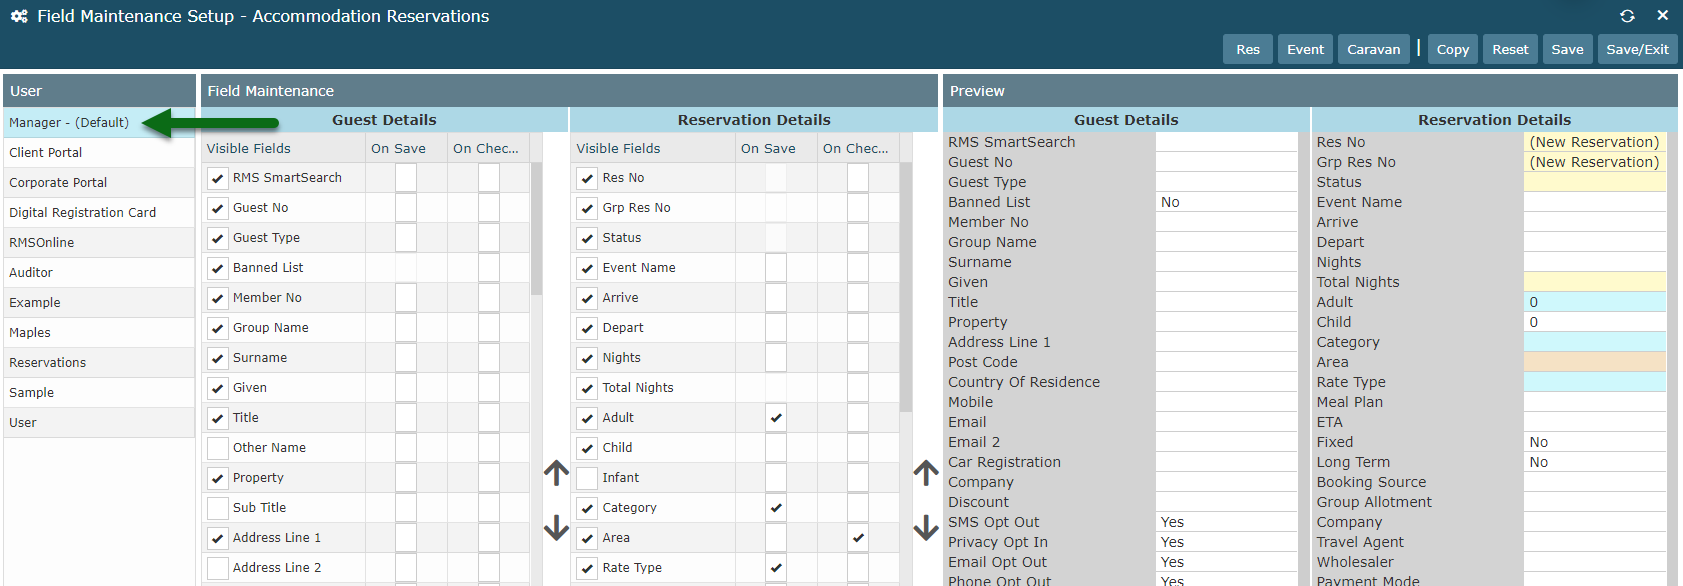Image resolution: width=1683 pixels, height=586 pixels.
Task: Select Digital Registration Card user
Action: (99, 212)
